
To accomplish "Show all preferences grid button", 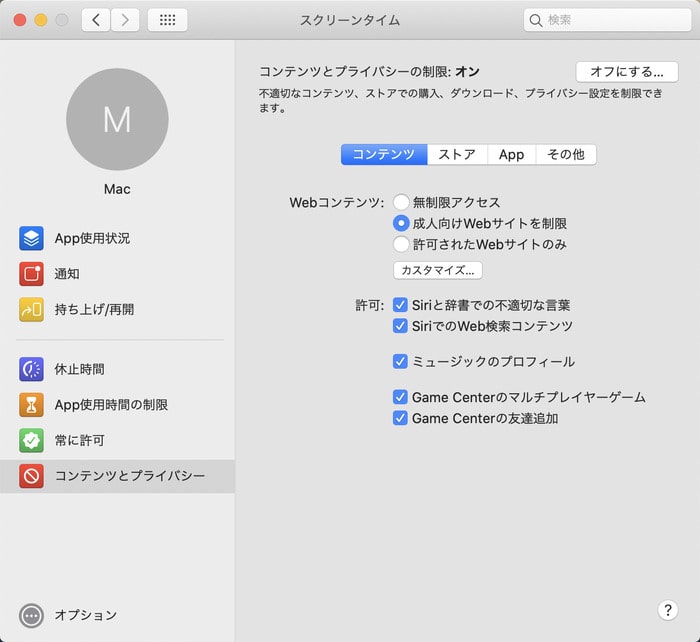I will point(167,20).
